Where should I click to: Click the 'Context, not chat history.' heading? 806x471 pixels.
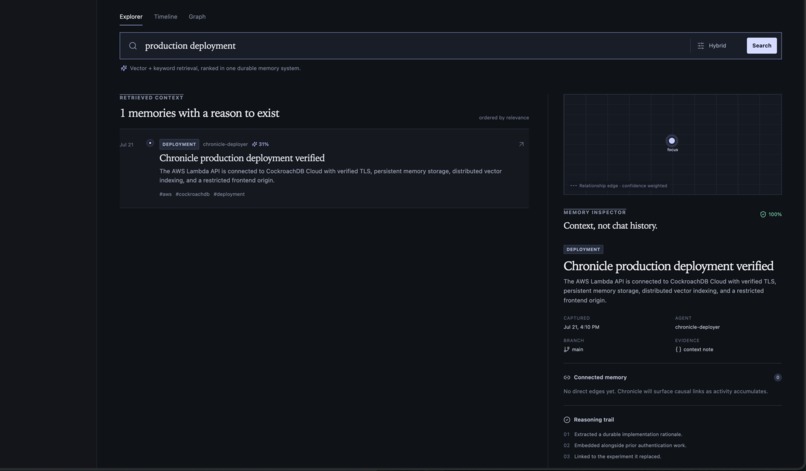point(610,226)
